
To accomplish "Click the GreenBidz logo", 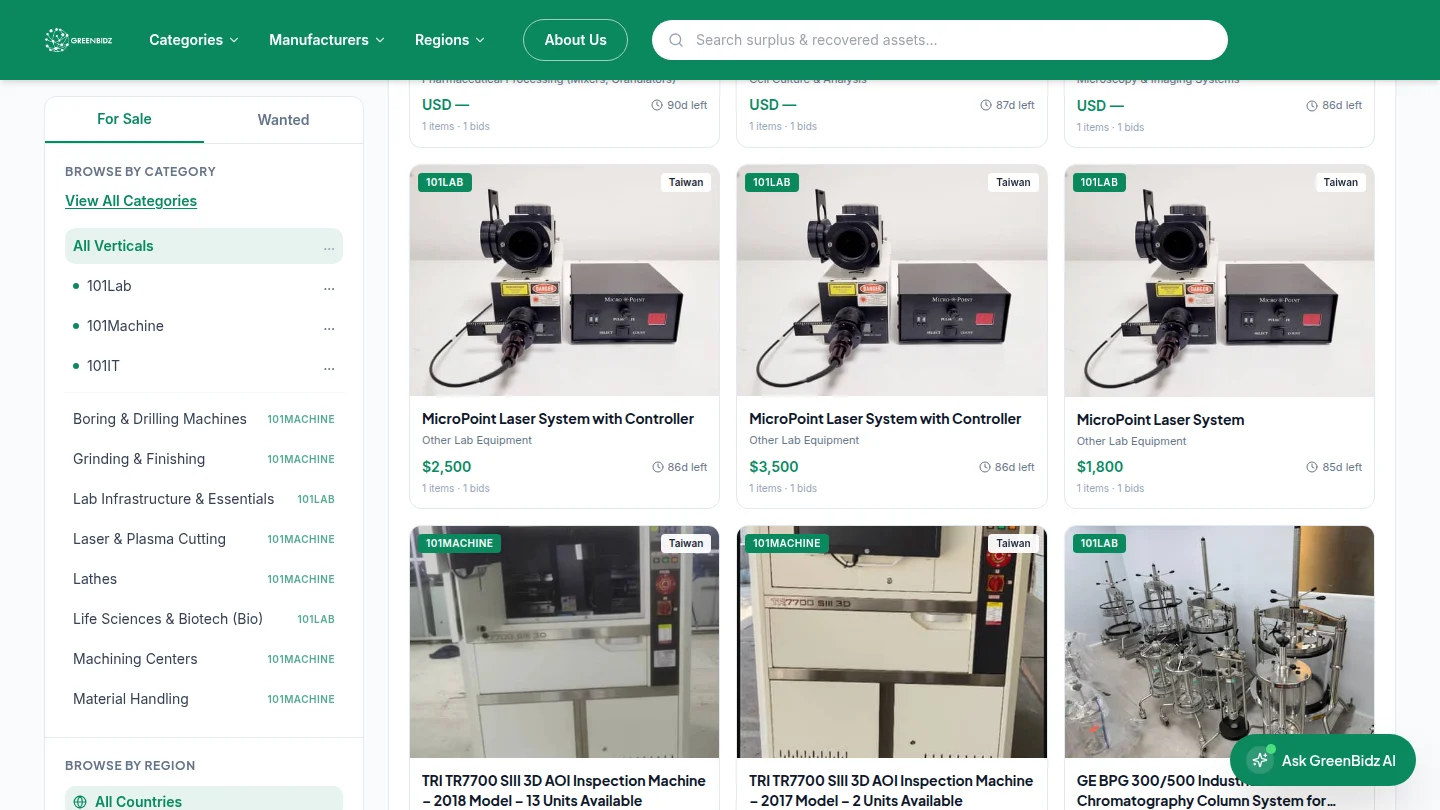I will [77, 40].
